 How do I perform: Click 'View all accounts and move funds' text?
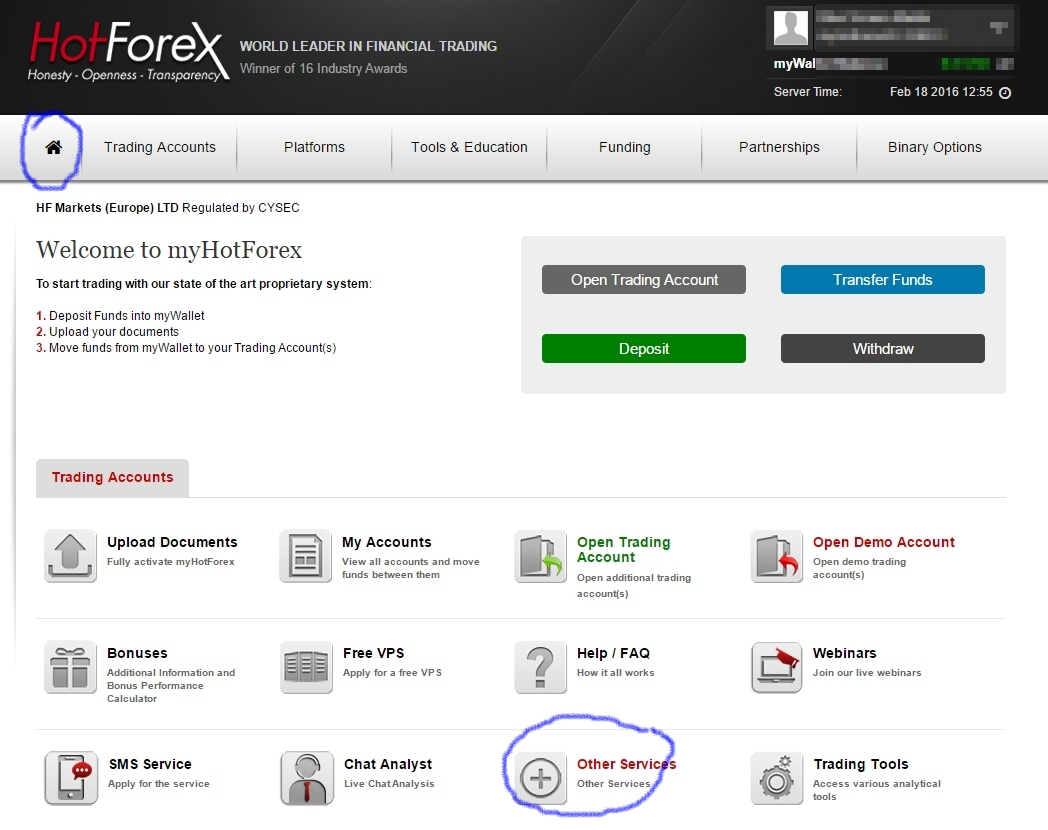410,568
